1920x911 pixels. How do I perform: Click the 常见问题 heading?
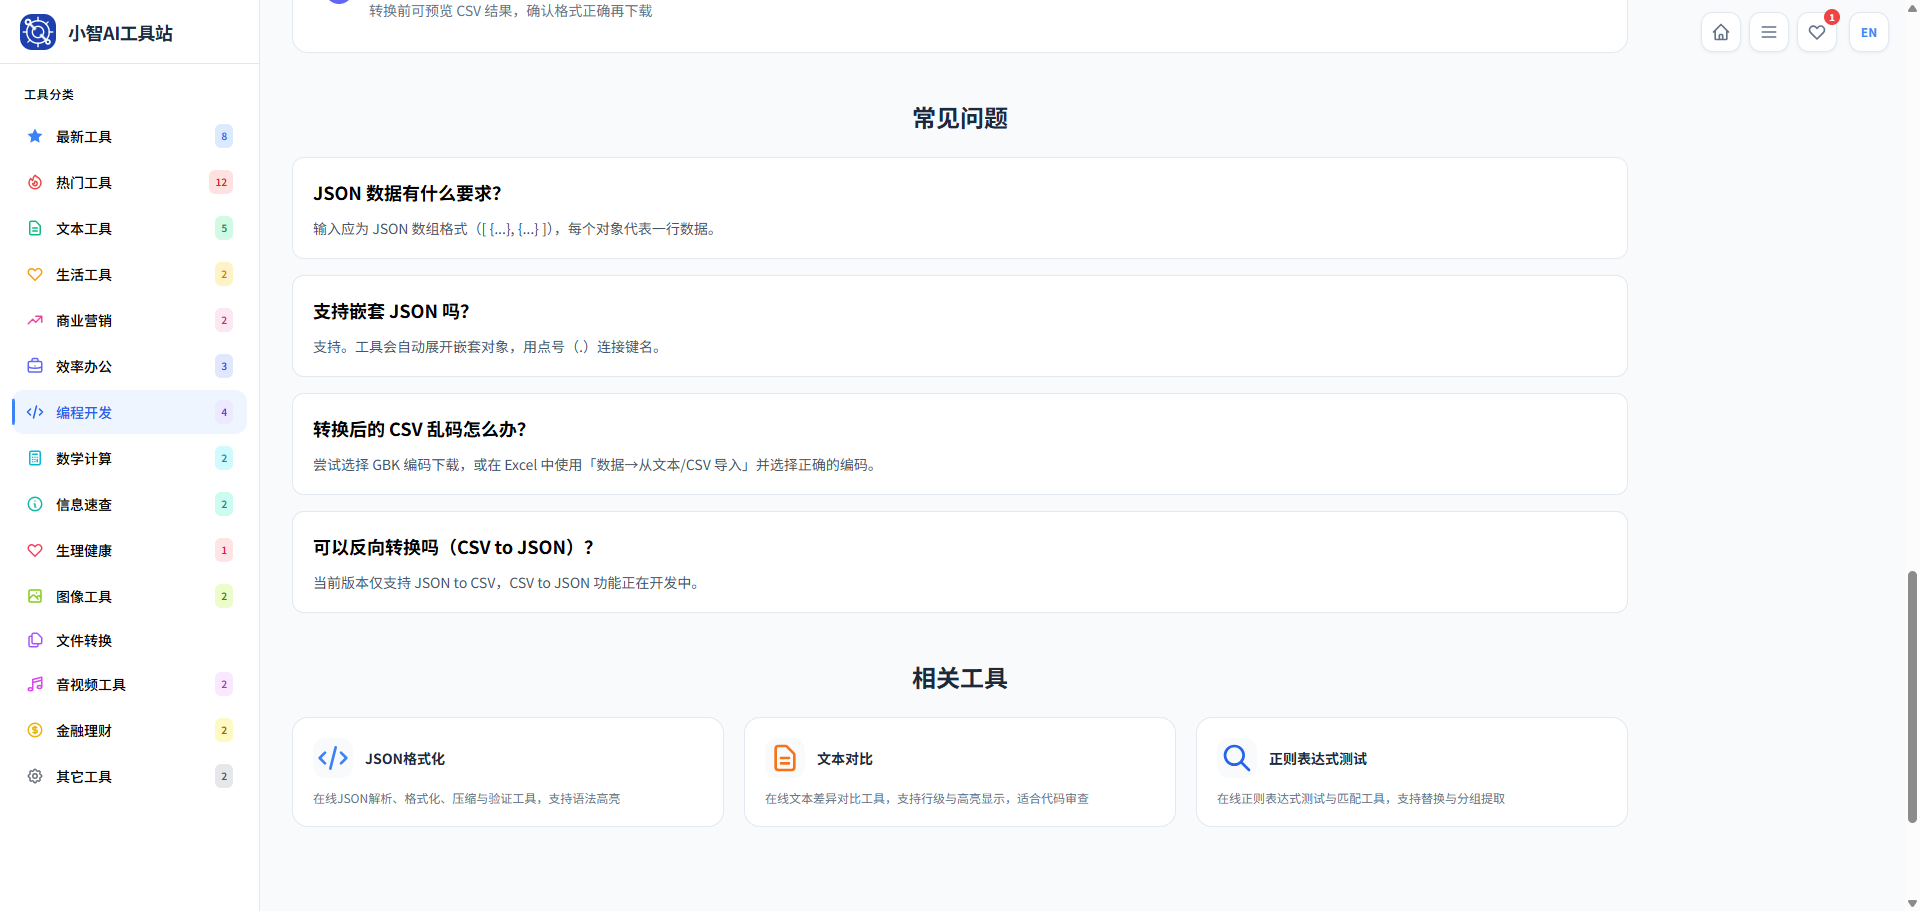click(960, 118)
